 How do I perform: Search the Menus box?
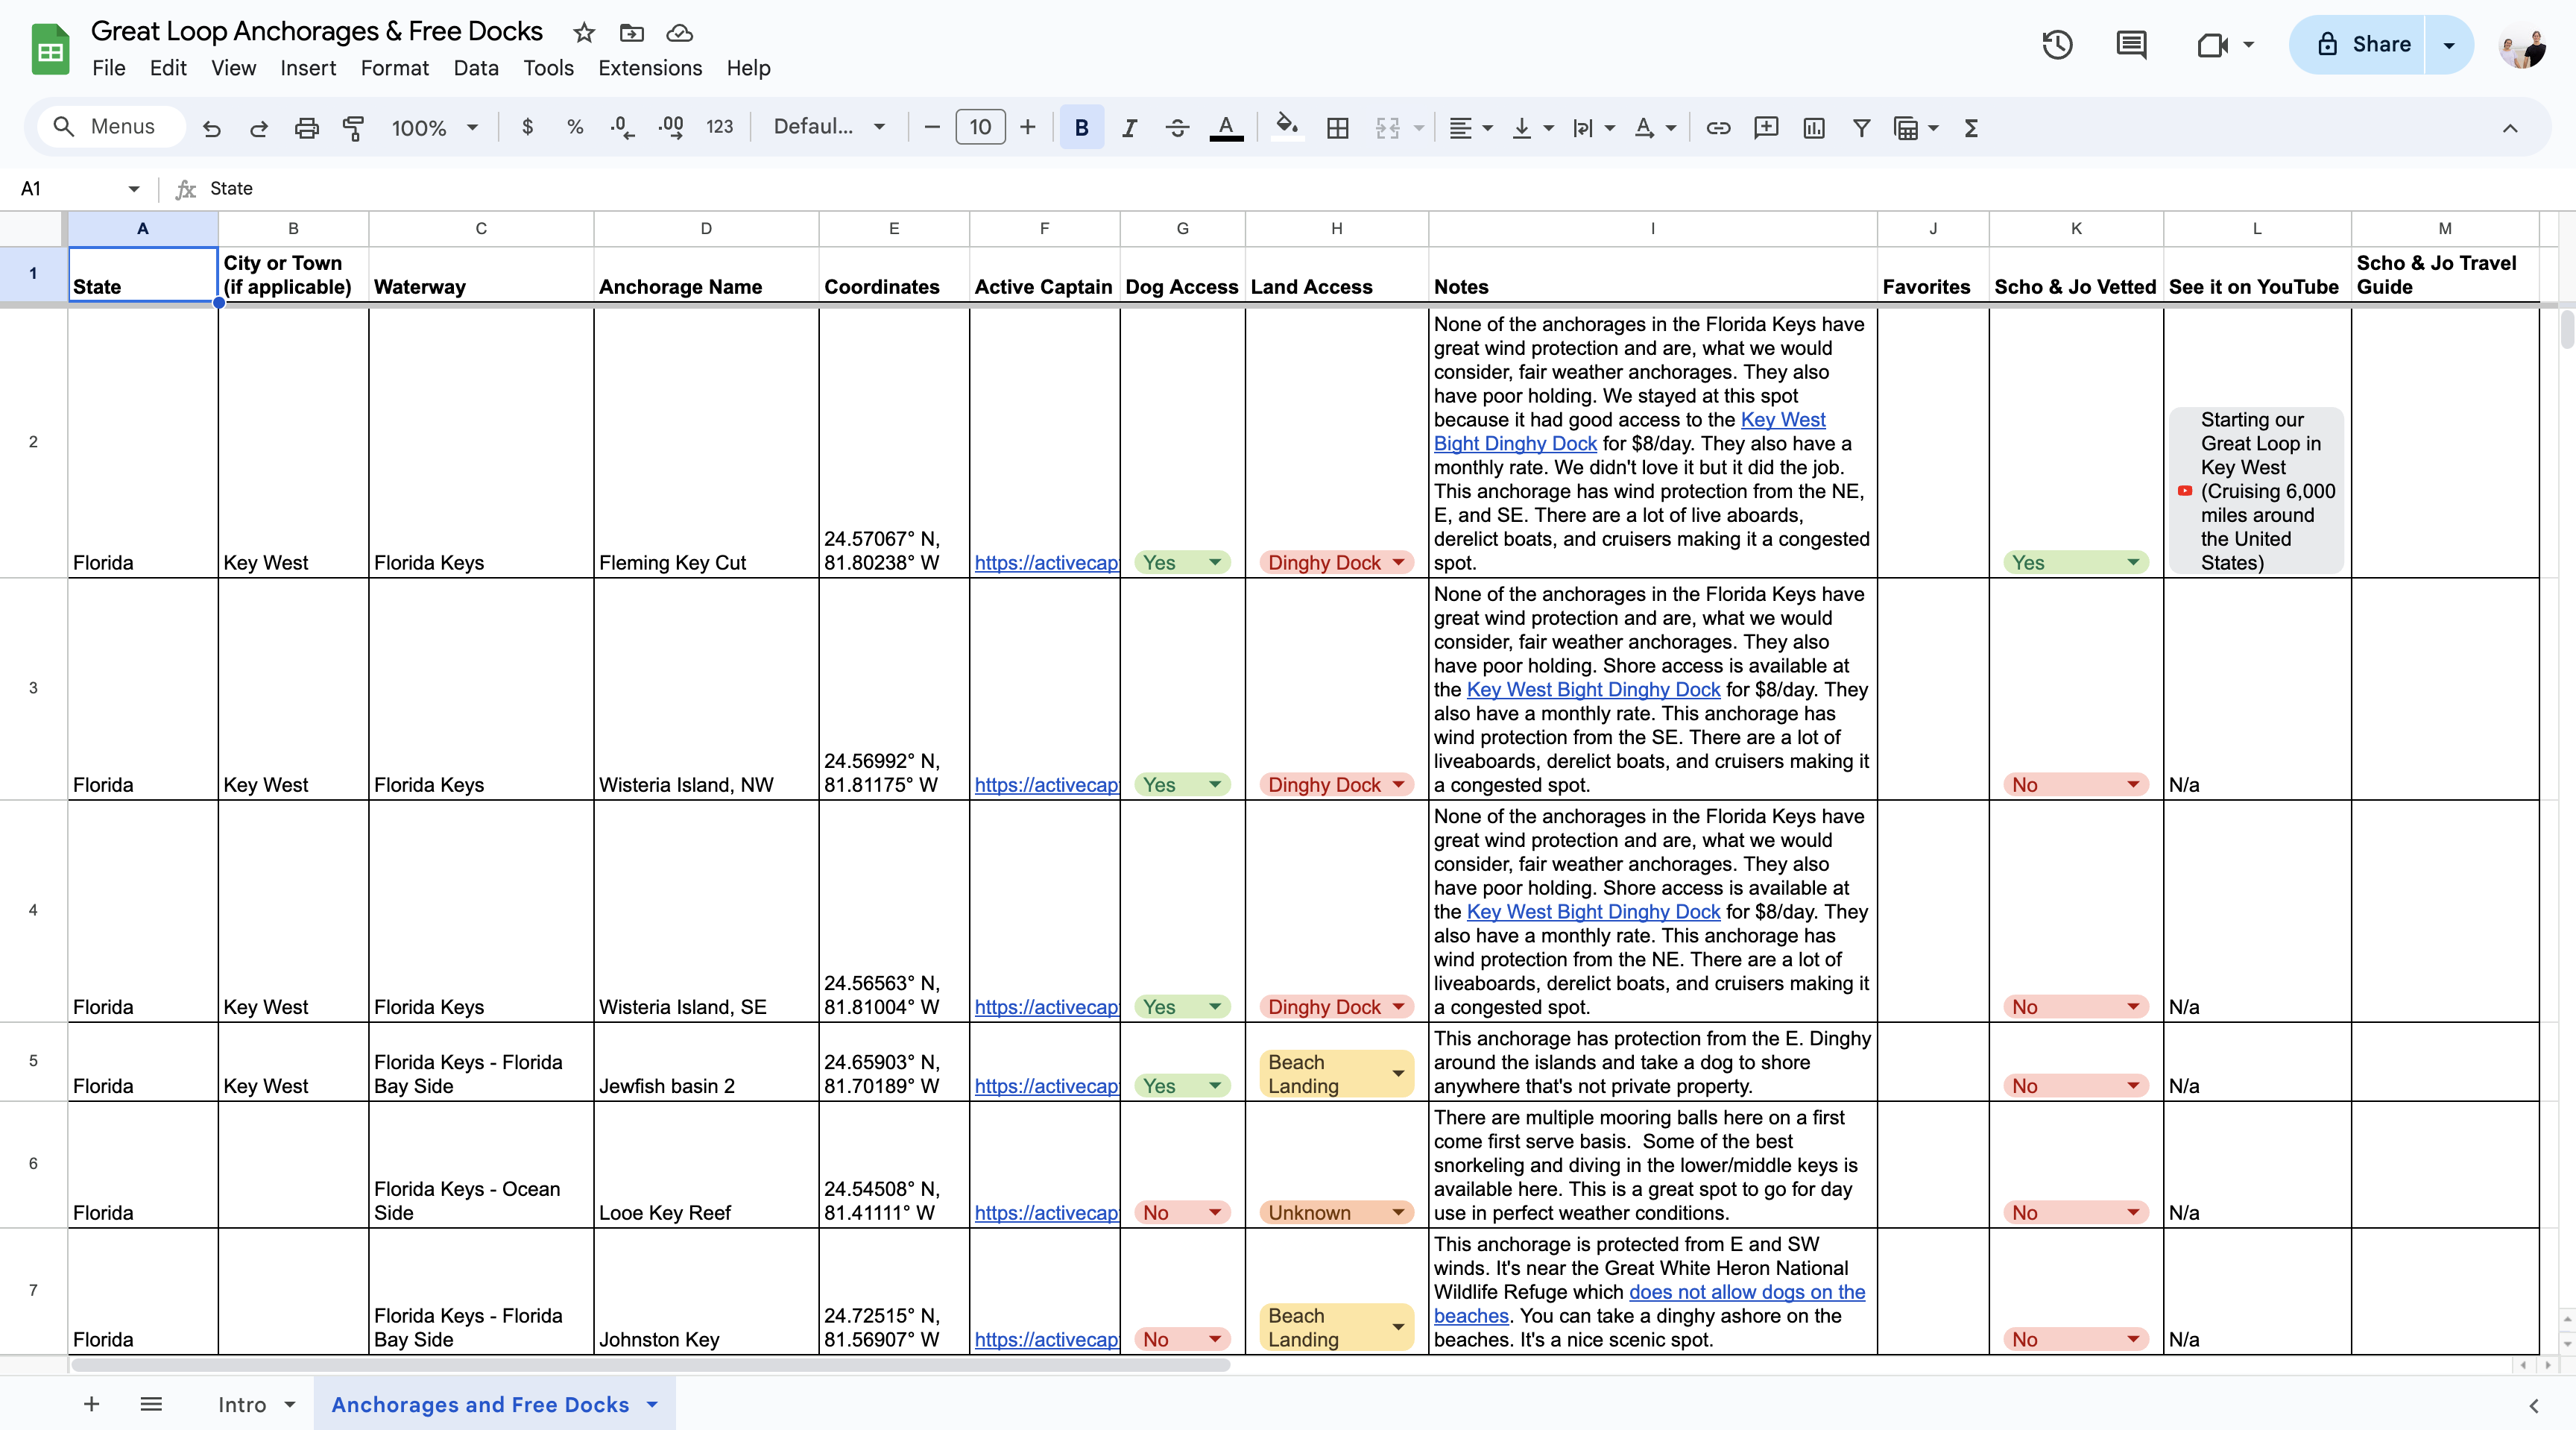(110, 127)
